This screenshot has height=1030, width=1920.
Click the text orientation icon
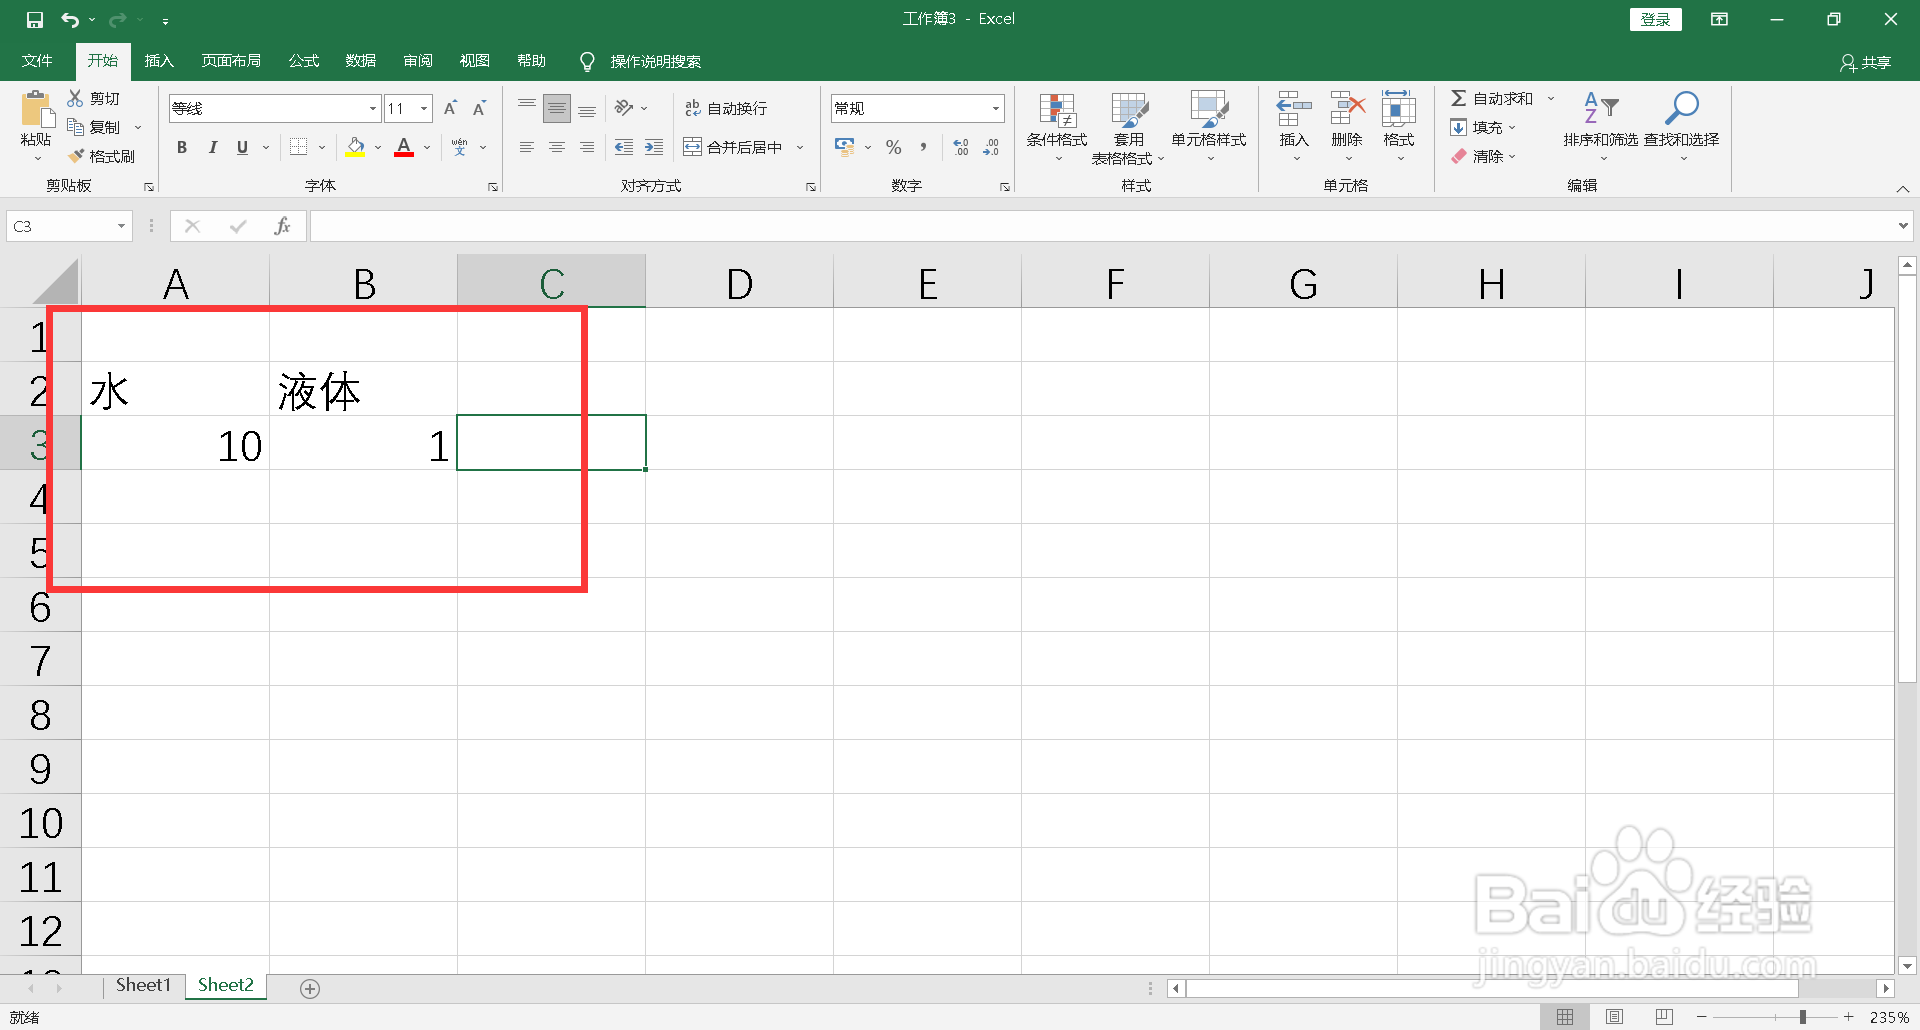point(624,108)
